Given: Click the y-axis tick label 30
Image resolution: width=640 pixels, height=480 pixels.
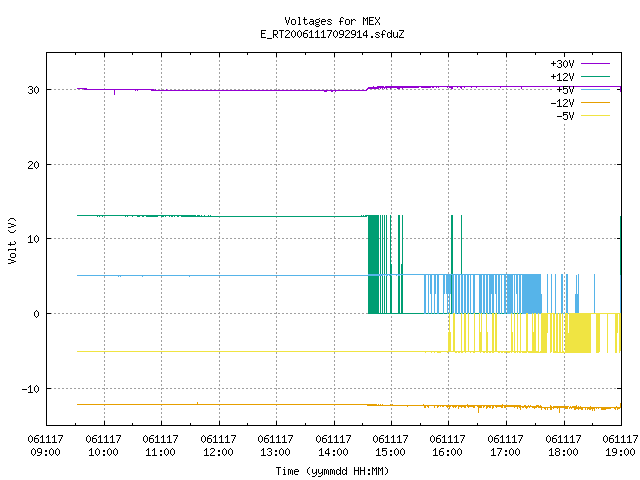Looking at the screenshot, I should (x=33, y=90).
